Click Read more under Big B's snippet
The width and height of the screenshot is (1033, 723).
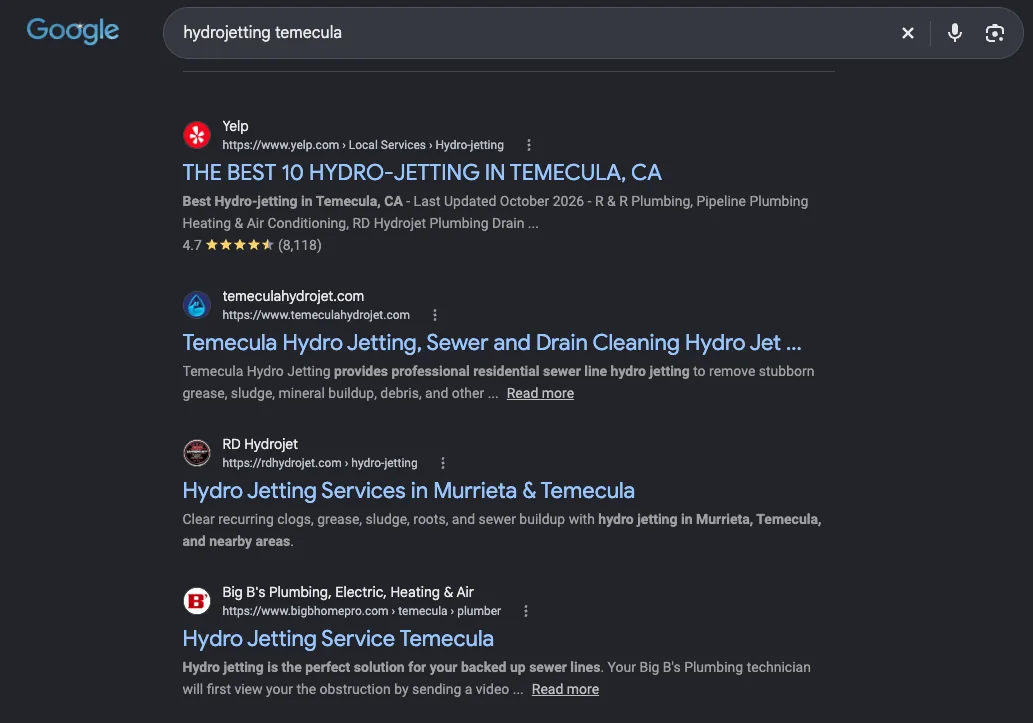pos(565,689)
